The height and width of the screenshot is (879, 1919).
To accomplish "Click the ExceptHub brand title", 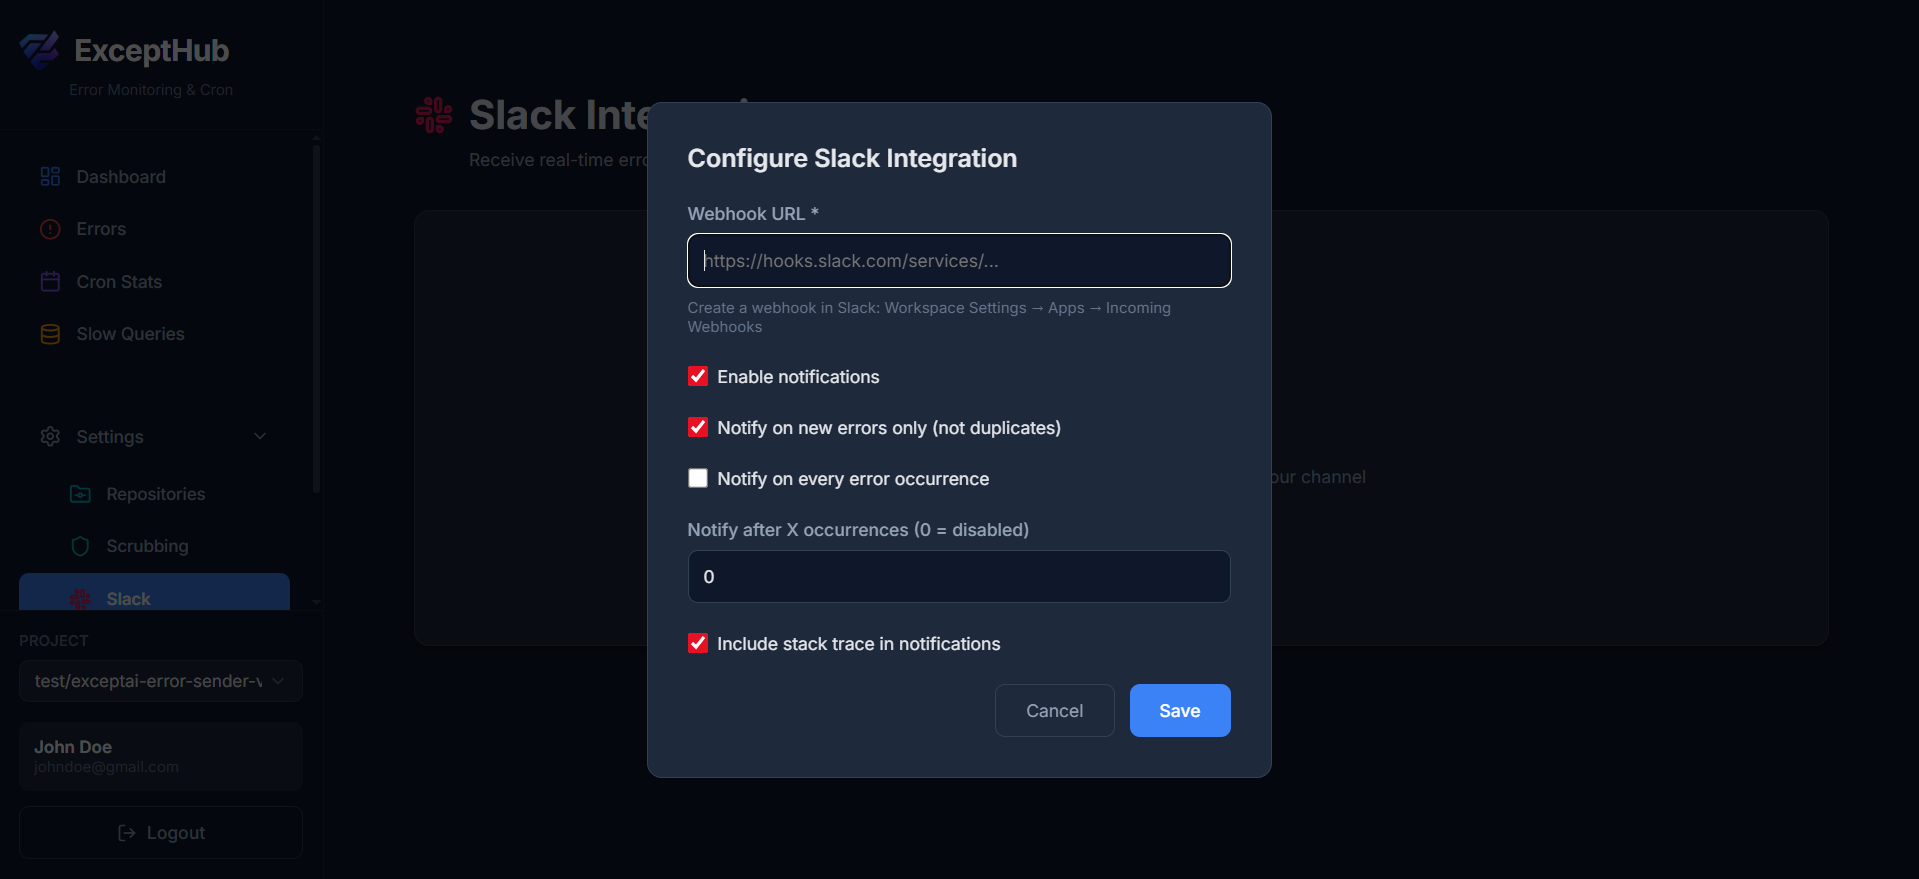I will (152, 50).
